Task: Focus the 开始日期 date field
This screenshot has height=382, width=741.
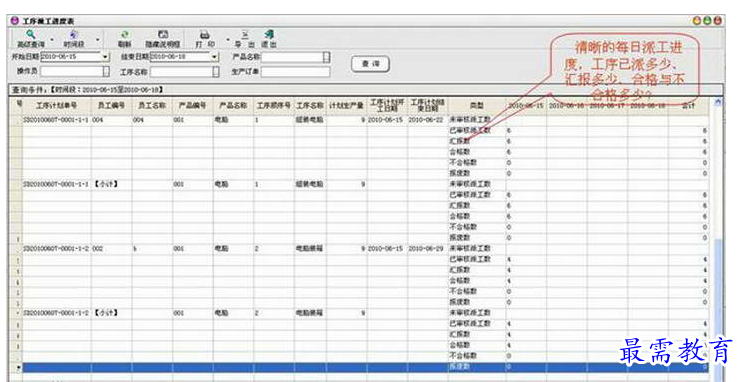Action: click(71, 57)
